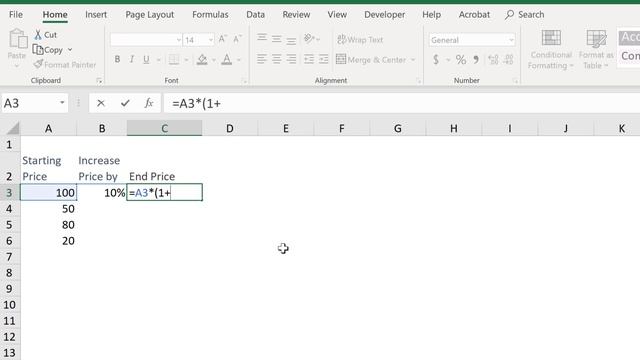Open the Help tab
Viewport: 640px width, 360px height.
[431, 15]
